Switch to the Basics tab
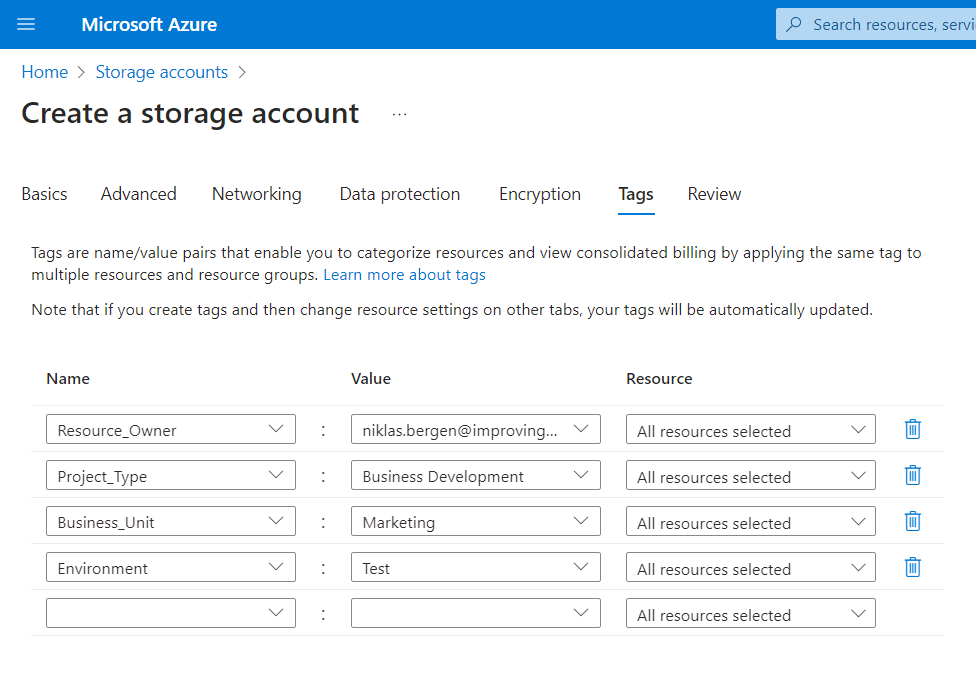Screen dimensions: 976x695 (44, 194)
